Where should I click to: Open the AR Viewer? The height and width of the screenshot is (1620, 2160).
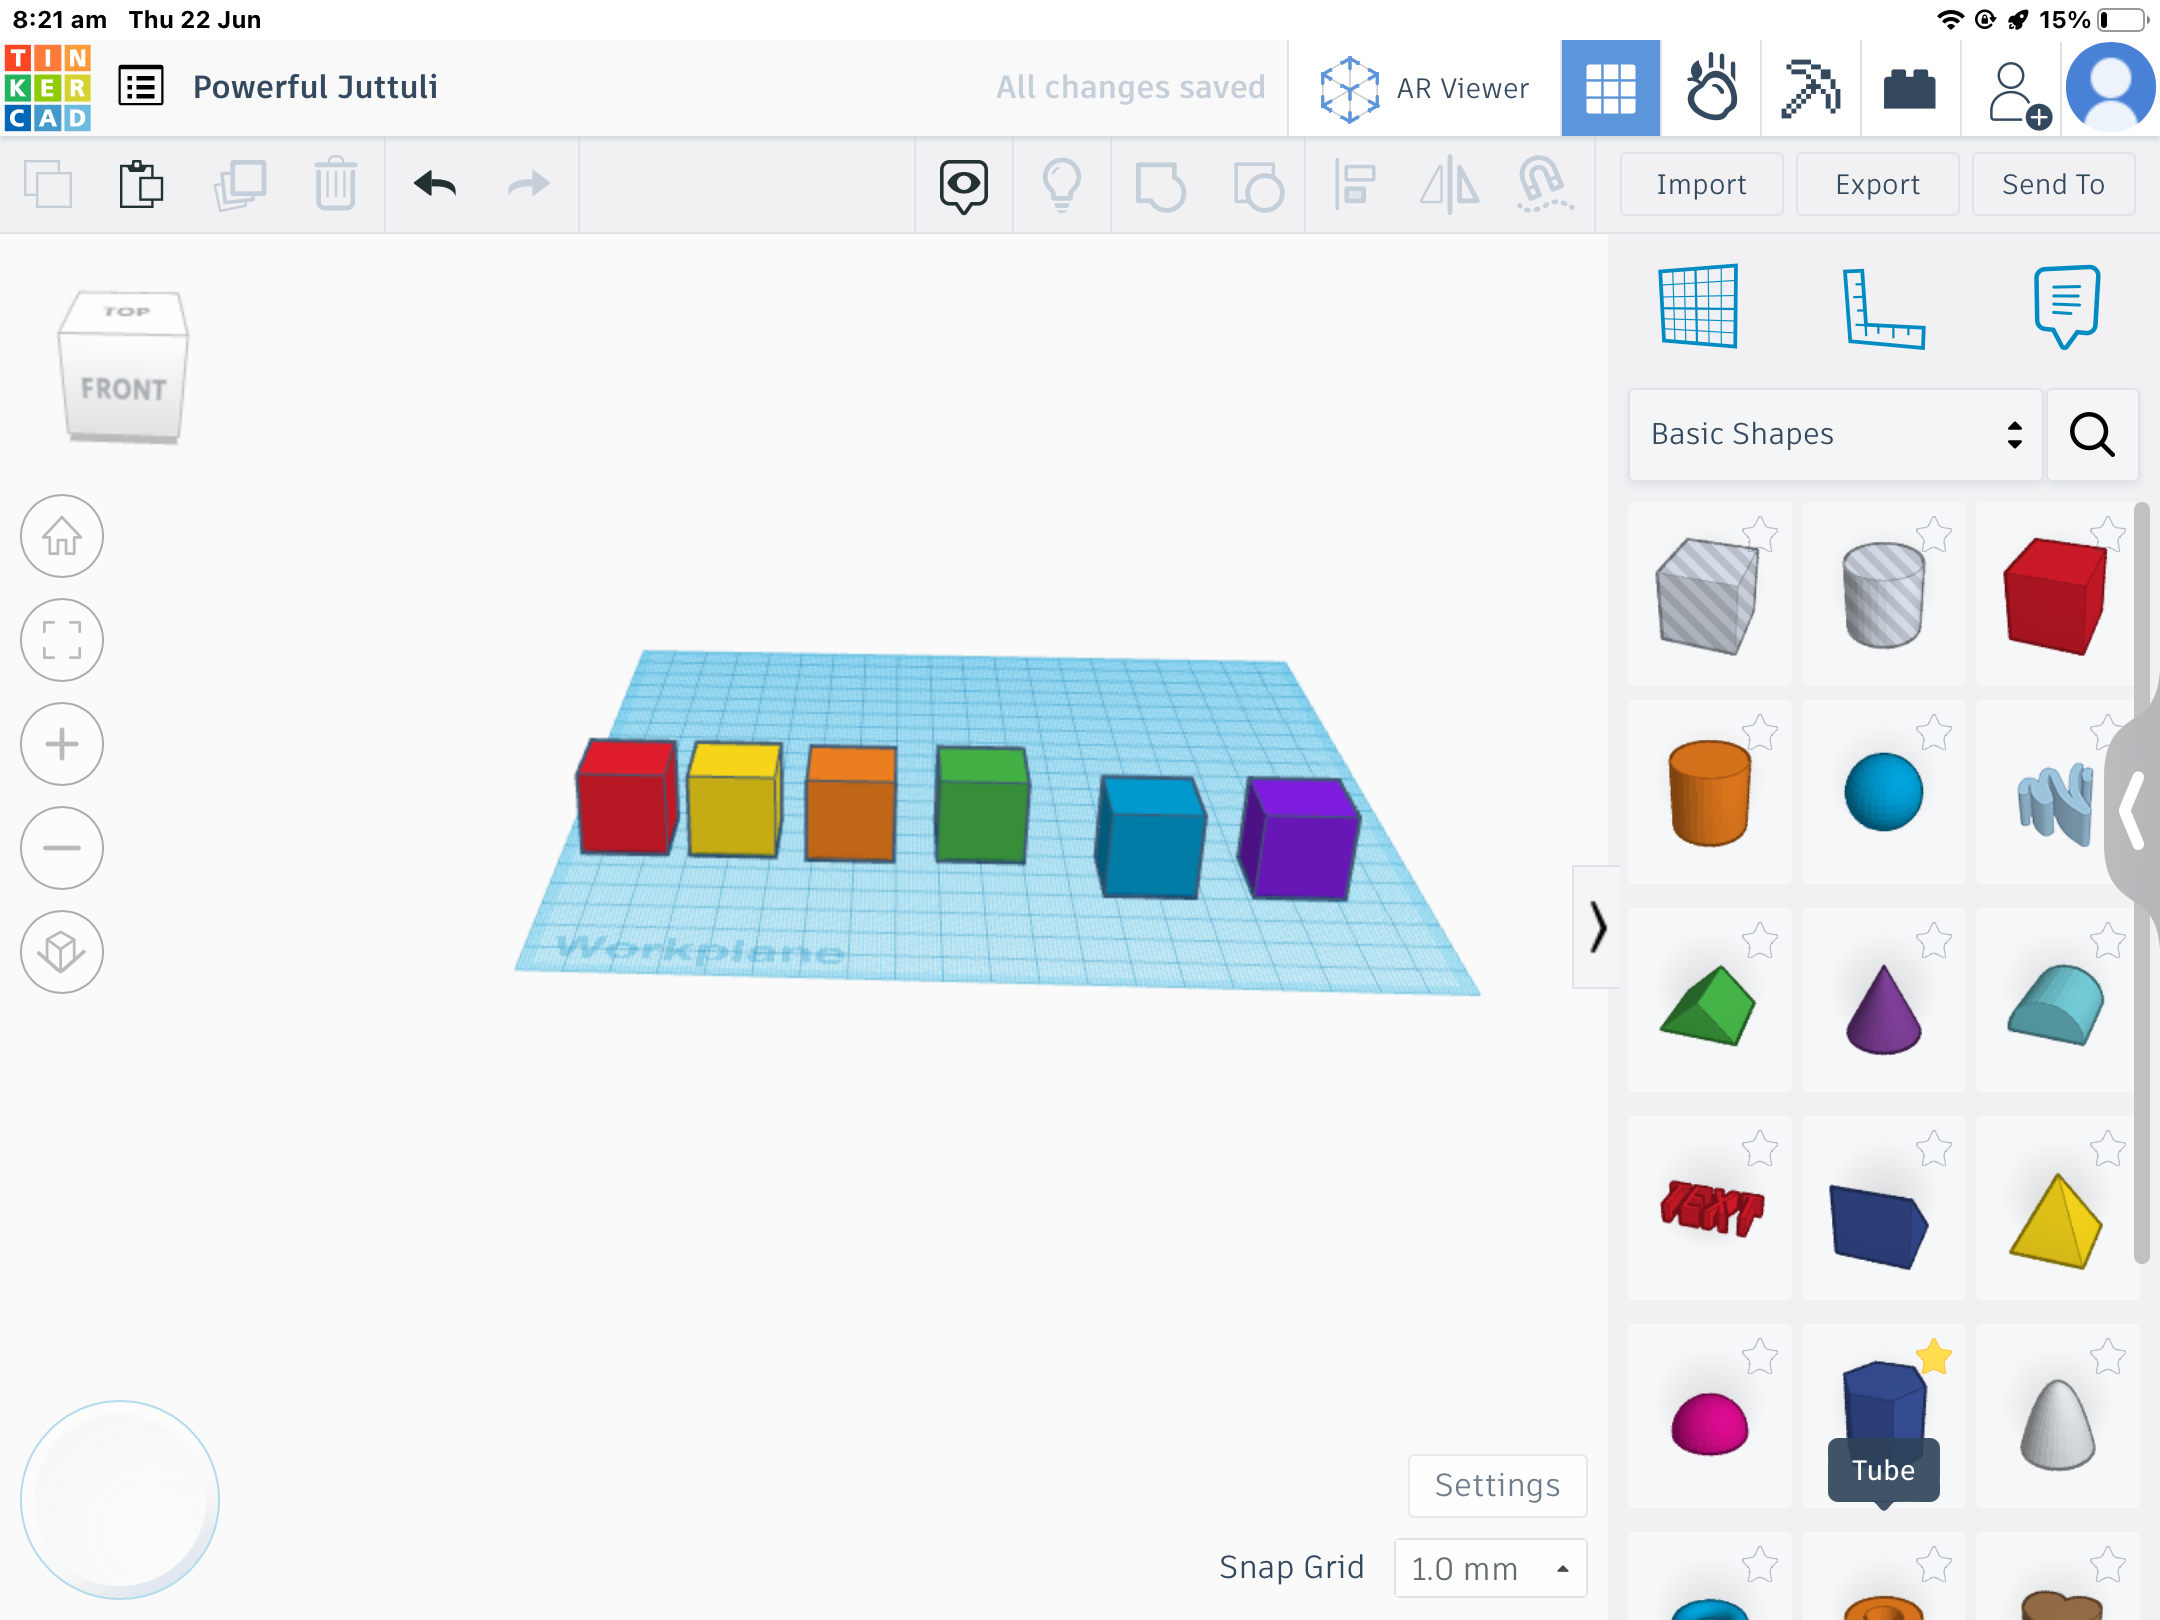tap(1424, 88)
